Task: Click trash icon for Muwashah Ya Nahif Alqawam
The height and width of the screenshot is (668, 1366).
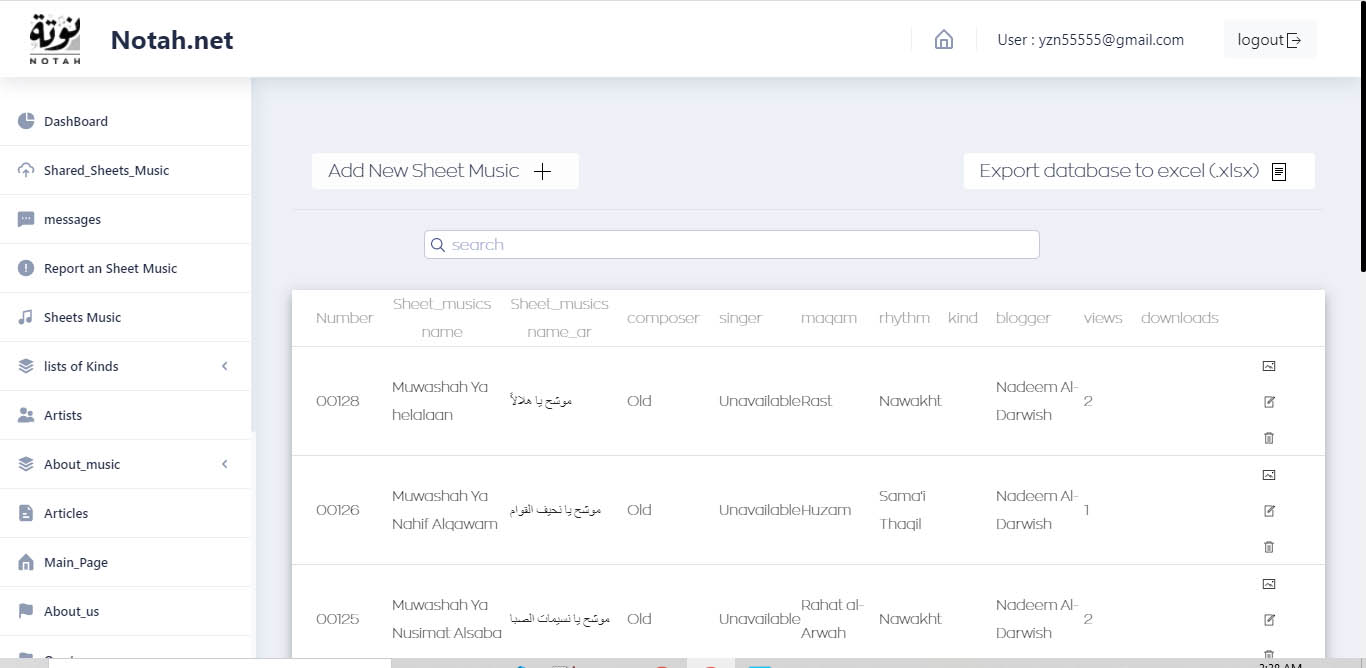Action: 1269,547
